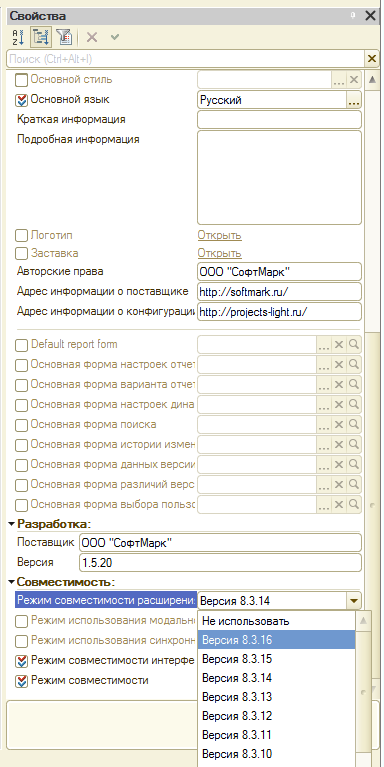Edit the Краткая информация field
The height and width of the screenshot is (767, 384).
[x=279, y=120]
